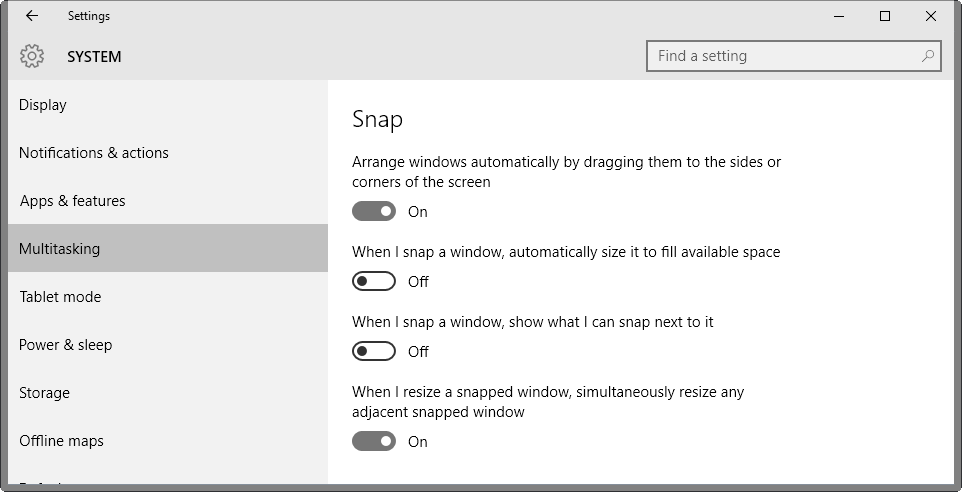
Task: Turn off simultaneous resize adjacent window toggle
Action: [x=374, y=441]
